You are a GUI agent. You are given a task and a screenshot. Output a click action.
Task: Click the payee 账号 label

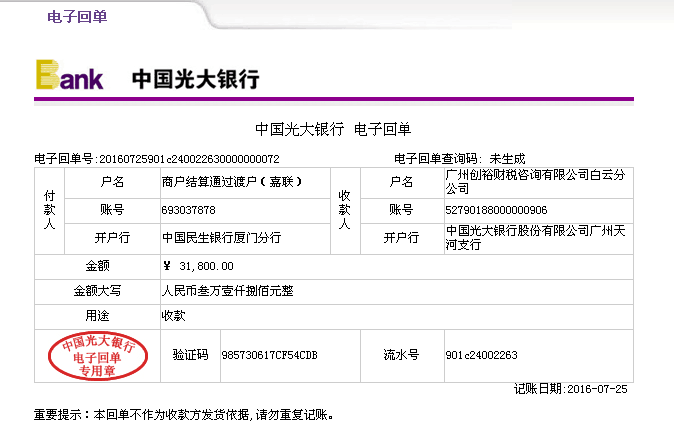(x=401, y=210)
